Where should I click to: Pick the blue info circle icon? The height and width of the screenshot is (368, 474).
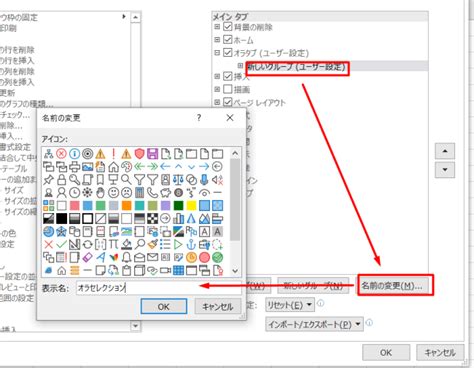pyautogui.click(x=74, y=154)
